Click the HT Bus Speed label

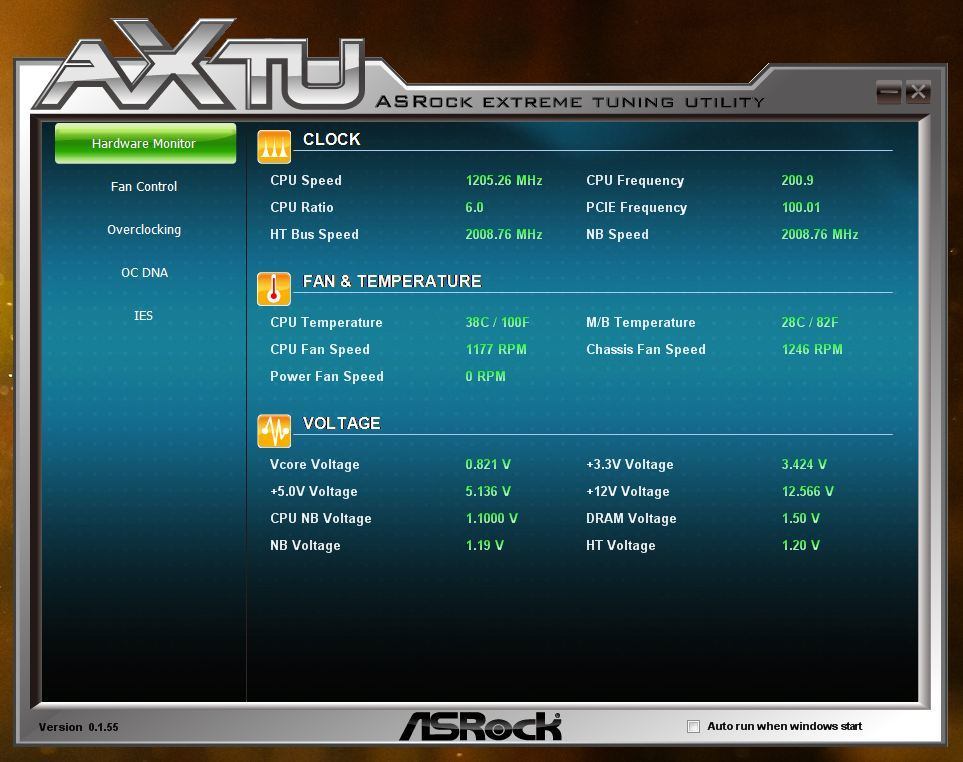click(314, 235)
